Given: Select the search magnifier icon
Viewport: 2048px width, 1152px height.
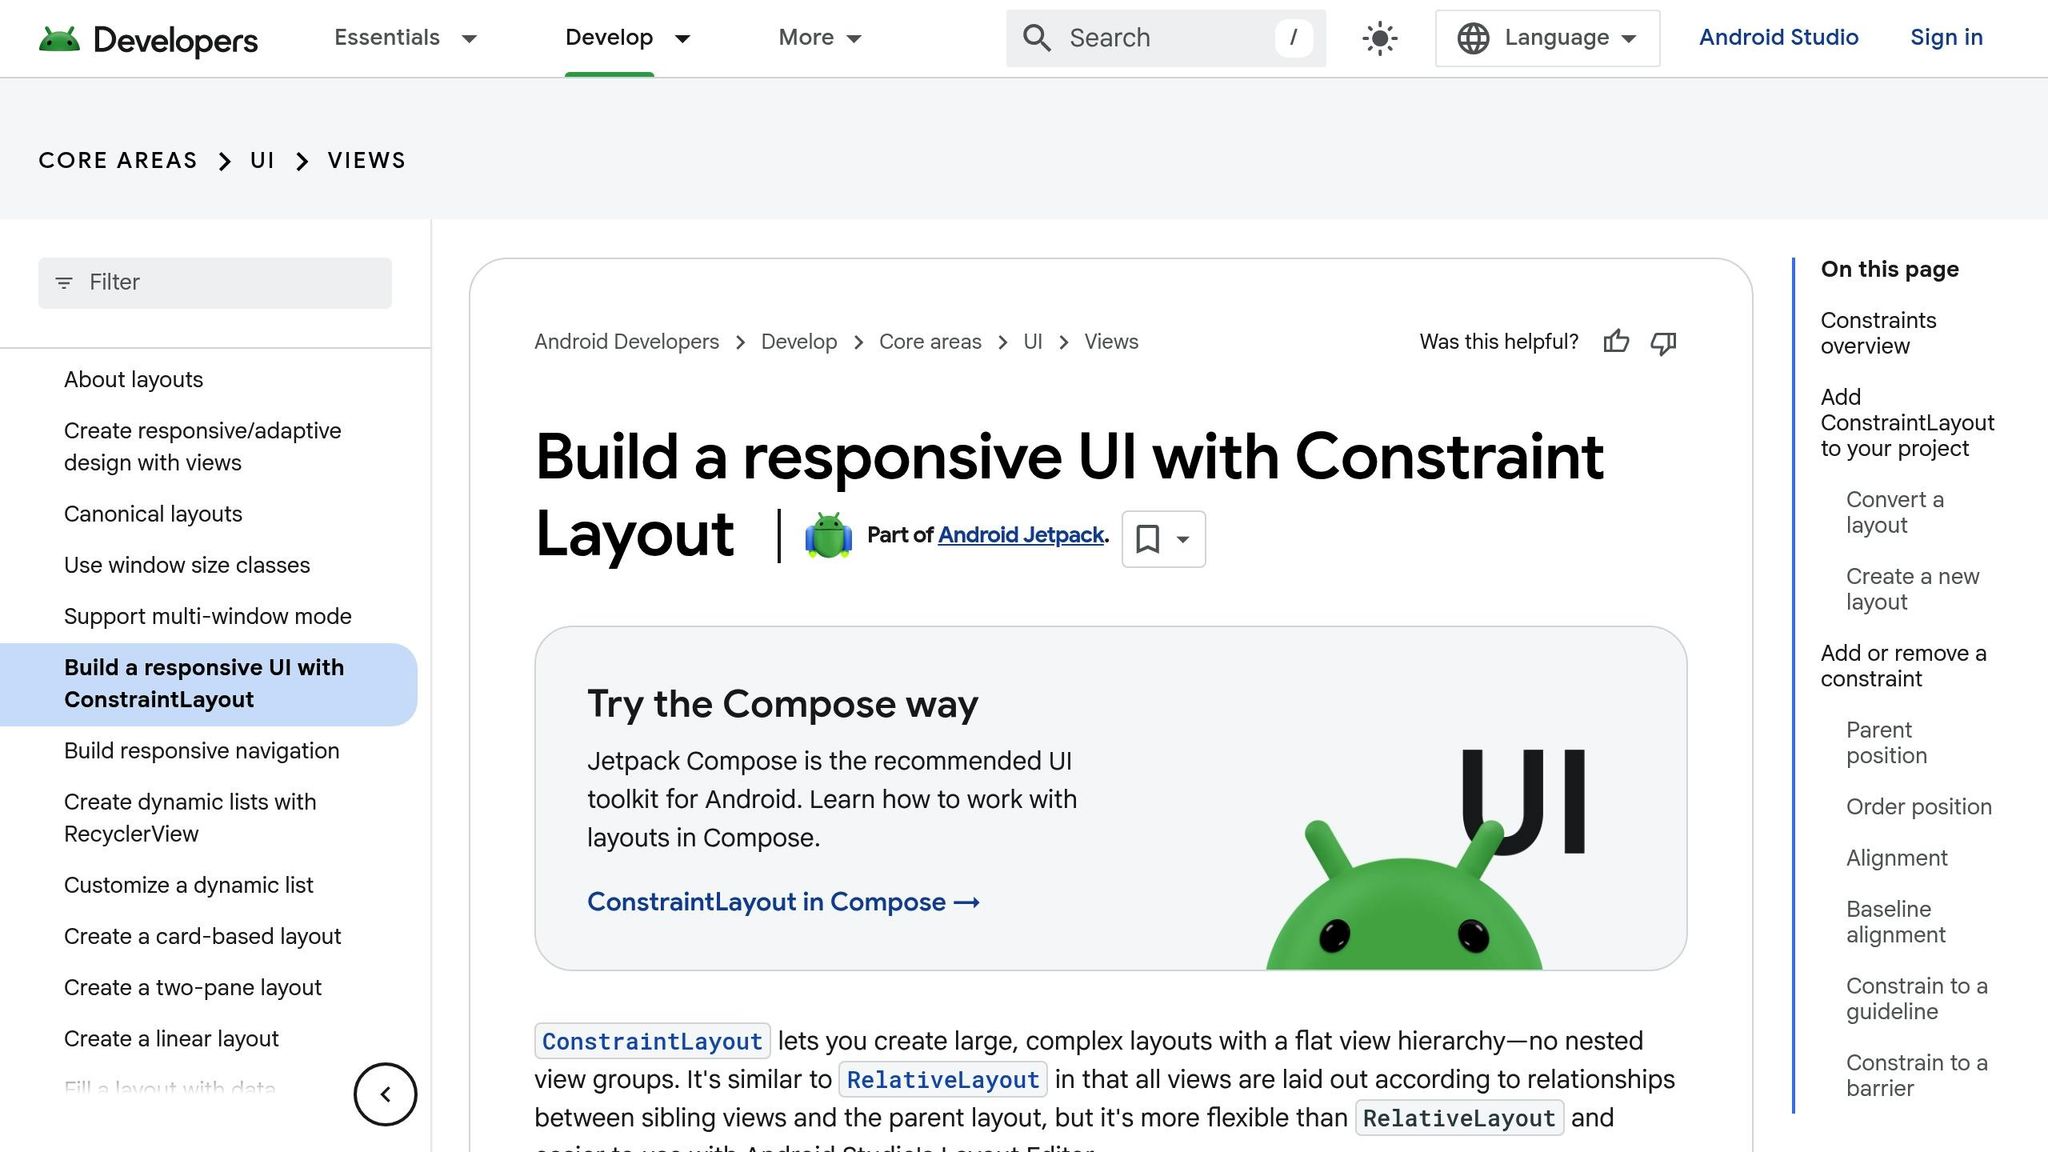Looking at the screenshot, I should point(1036,38).
